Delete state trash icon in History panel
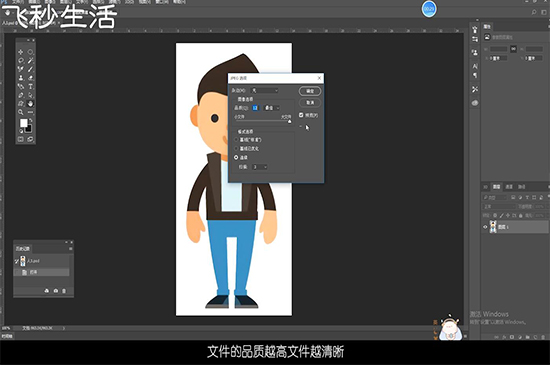The height and width of the screenshot is (365, 550). click(64, 291)
